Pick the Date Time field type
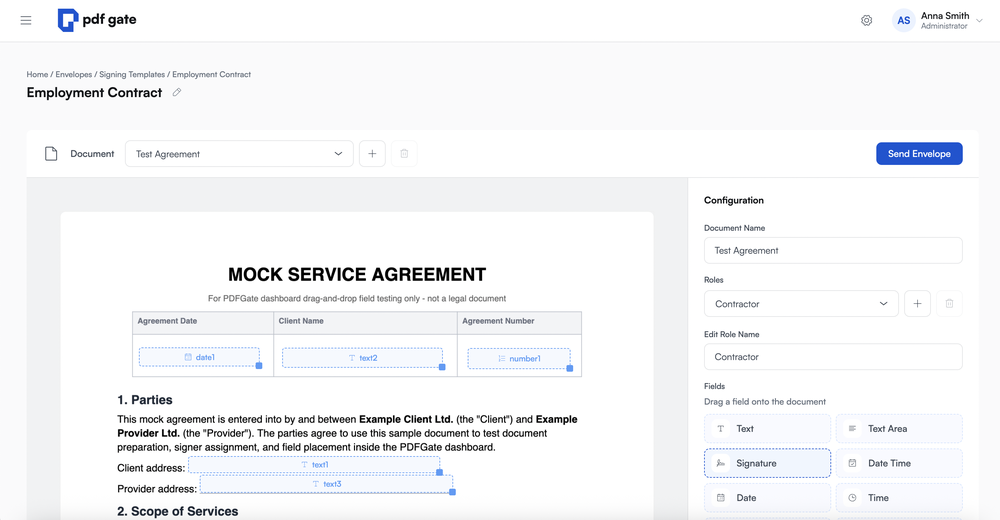The image size is (1000, 520). [x=899, y=463]
